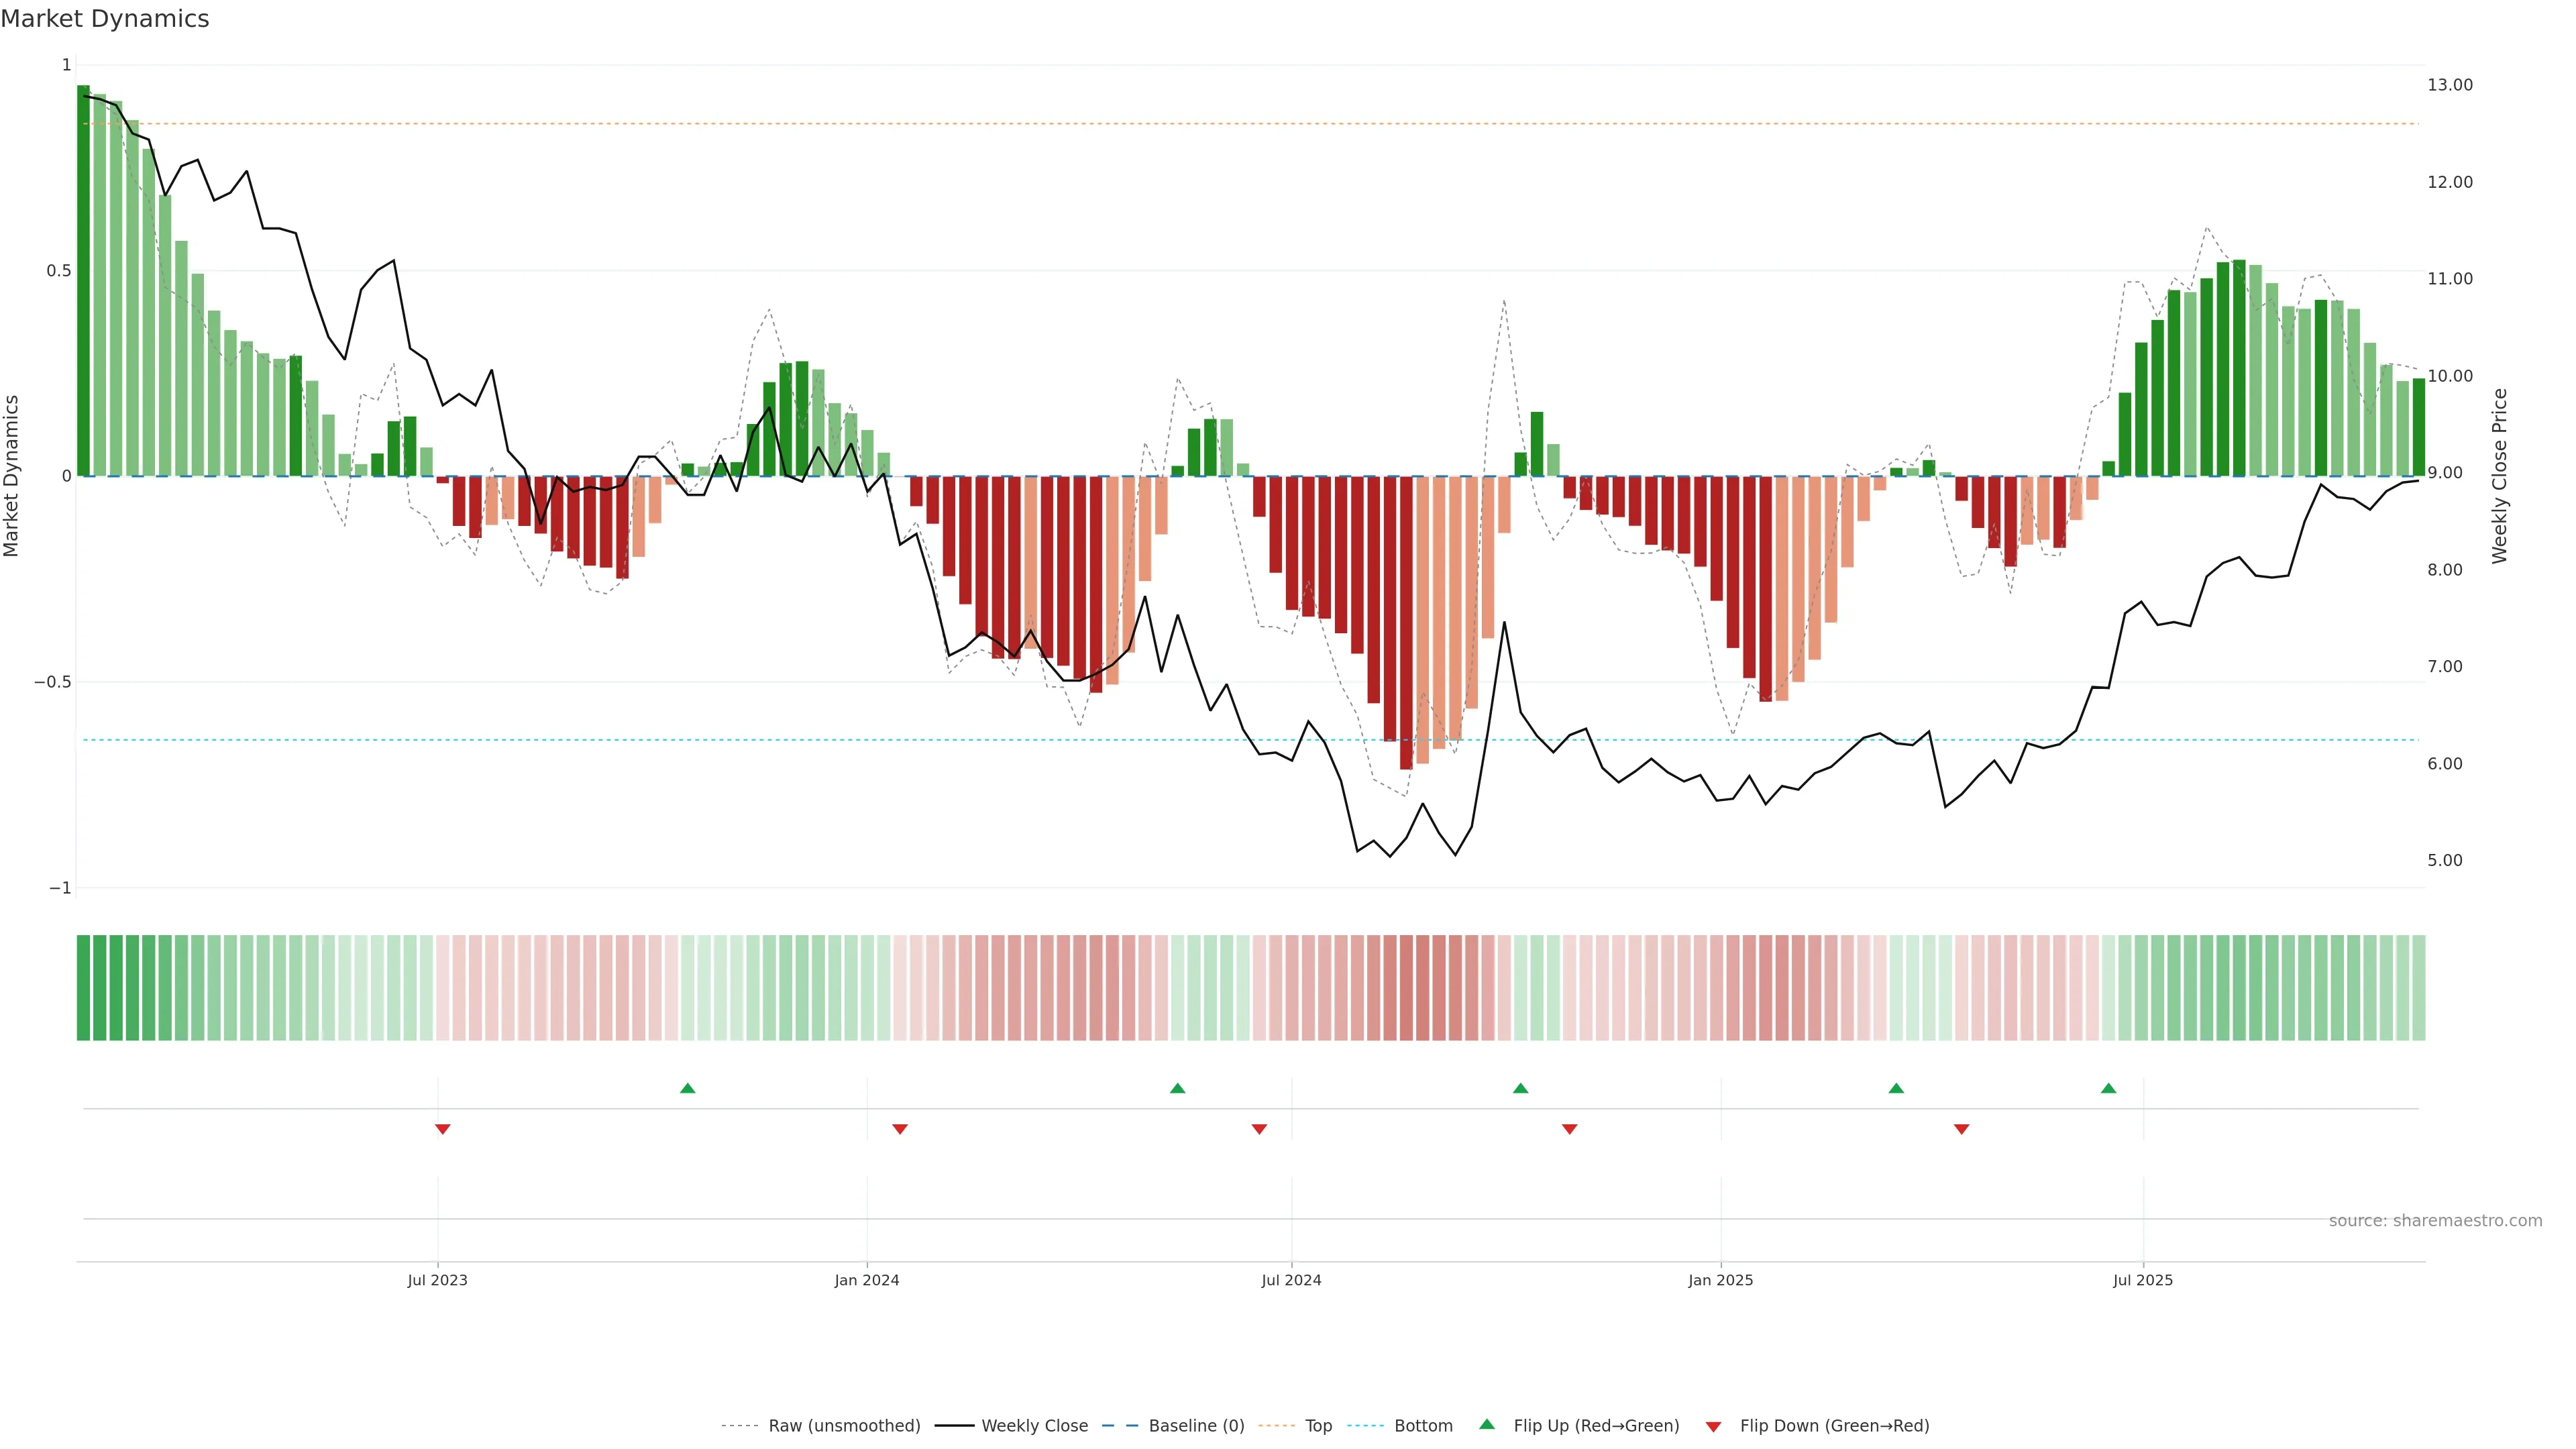Click the red flip-down marker just before Jul 2024

click(x=1259, y=1129)
